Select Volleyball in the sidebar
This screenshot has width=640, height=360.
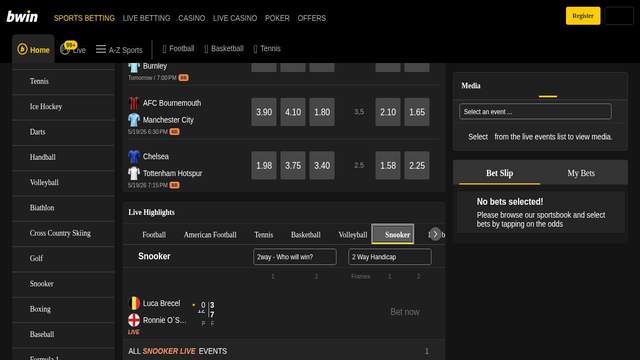(x=63, y=182)
